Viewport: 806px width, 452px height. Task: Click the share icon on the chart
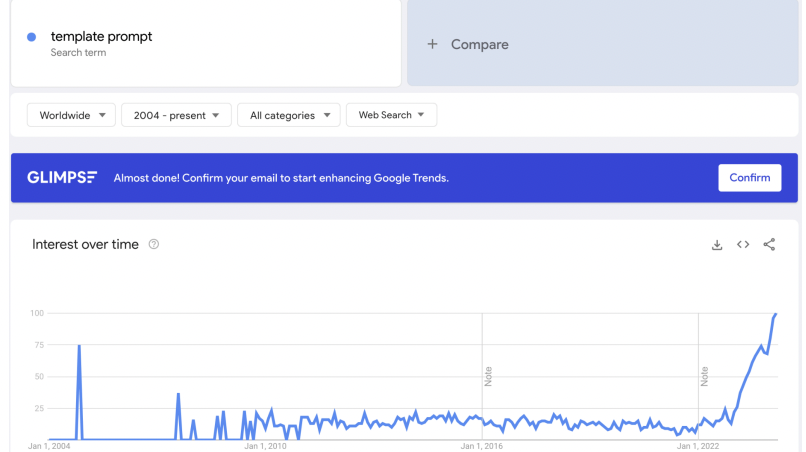click(x=769, y=245)
